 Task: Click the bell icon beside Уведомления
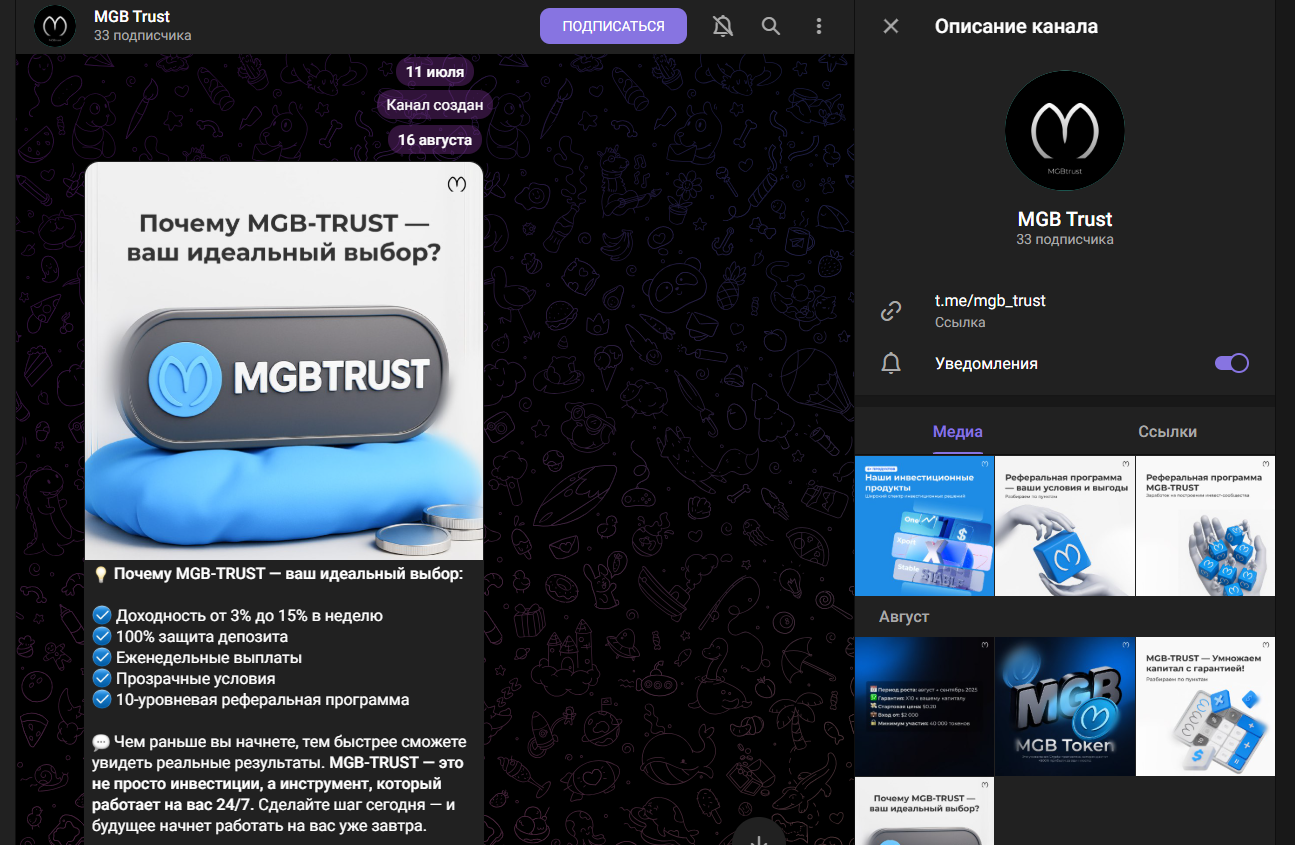891,363
